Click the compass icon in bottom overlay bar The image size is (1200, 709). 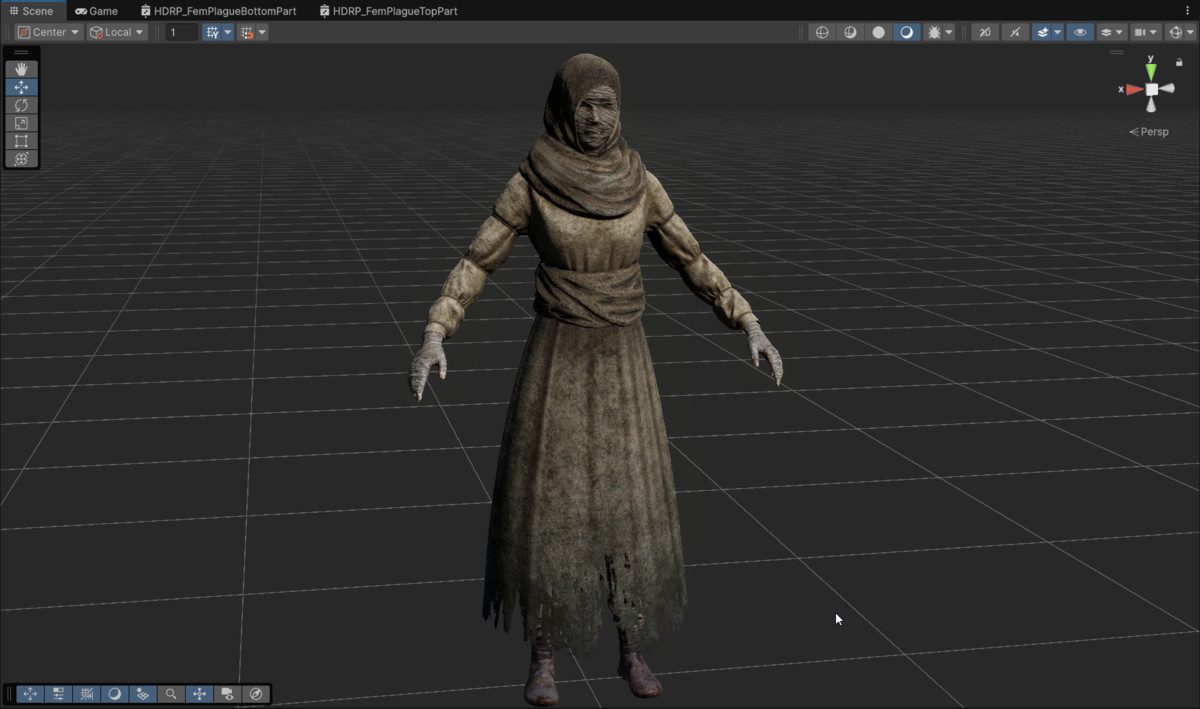click(x=256, y=694)
